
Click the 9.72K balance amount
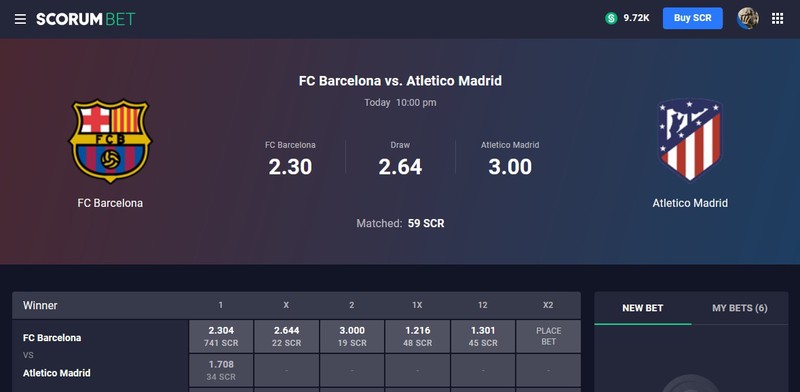[x=636, y=18]
